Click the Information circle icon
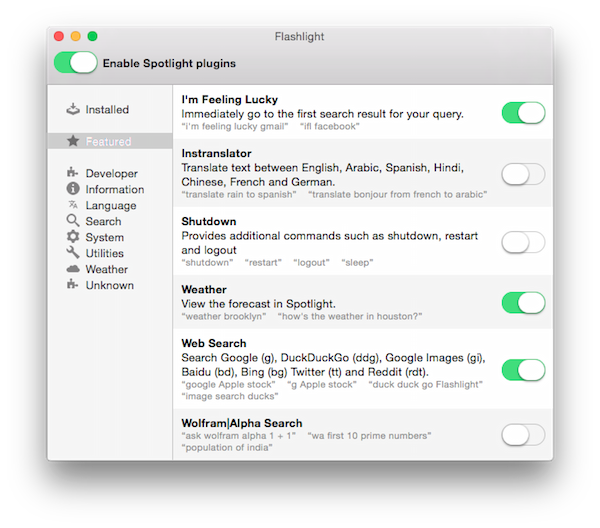The width and height of the screenshot is (600, 528). click(x=73, y=189)
